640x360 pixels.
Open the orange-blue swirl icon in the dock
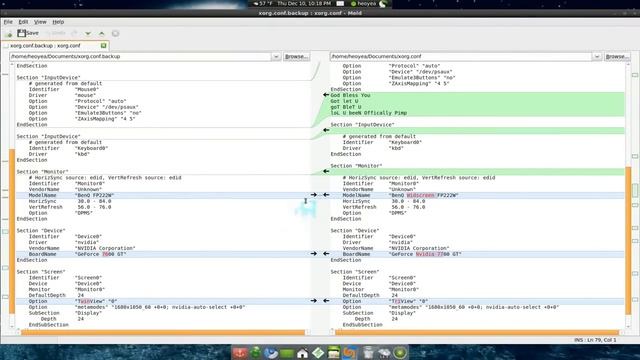(349, 352)
